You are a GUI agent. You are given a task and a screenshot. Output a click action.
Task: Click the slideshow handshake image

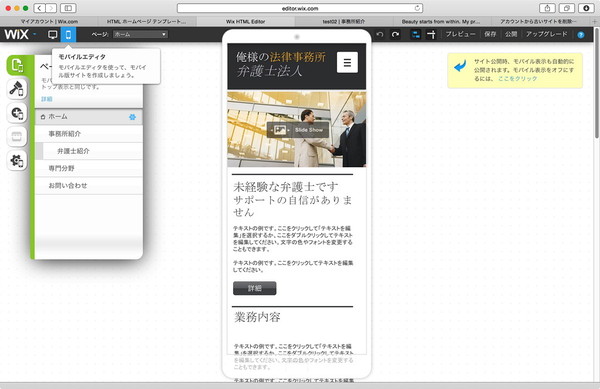297,129
